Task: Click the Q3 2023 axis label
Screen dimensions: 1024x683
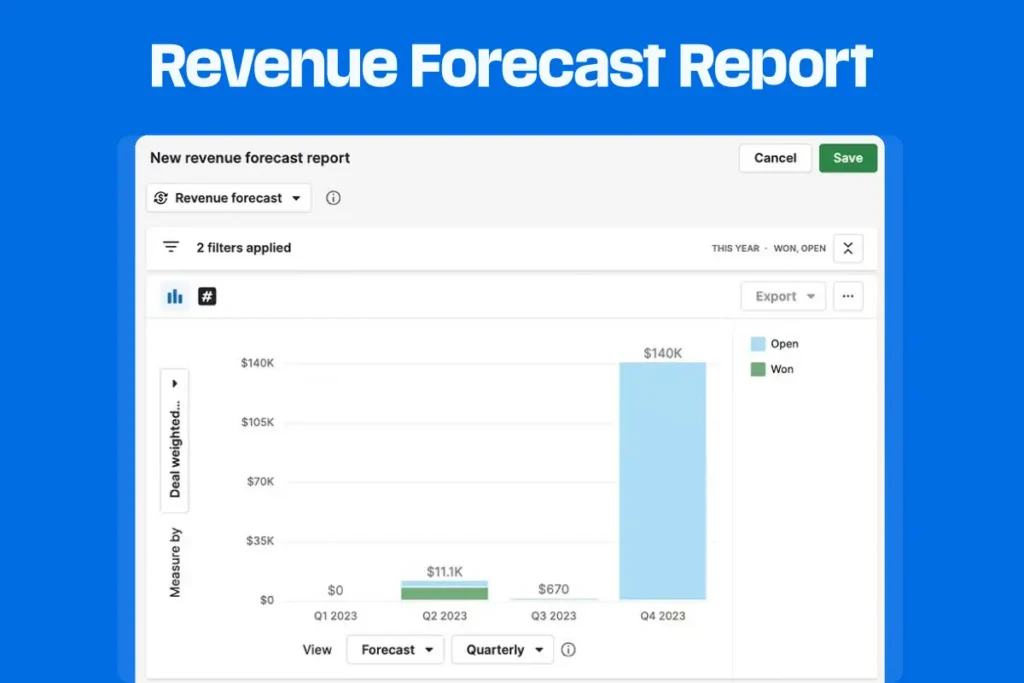Action: coord(553,616)
